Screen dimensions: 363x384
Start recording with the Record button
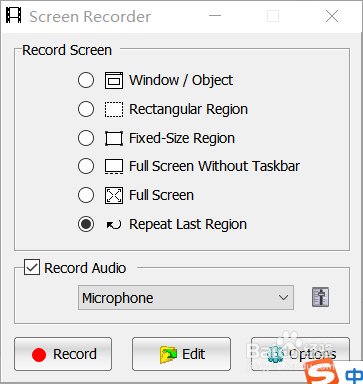(x=63, y=354)
